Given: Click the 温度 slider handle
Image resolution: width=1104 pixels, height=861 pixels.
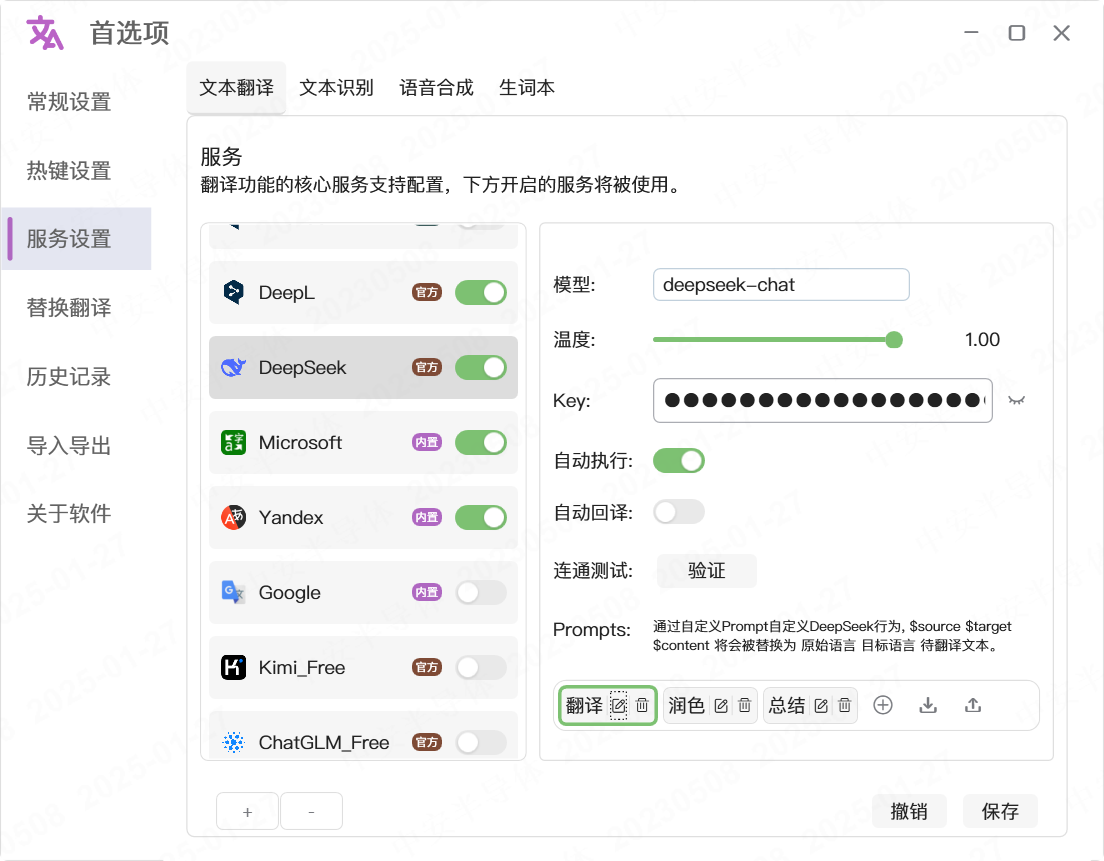Looking at the screenshot, I should [x=894, y=340].
